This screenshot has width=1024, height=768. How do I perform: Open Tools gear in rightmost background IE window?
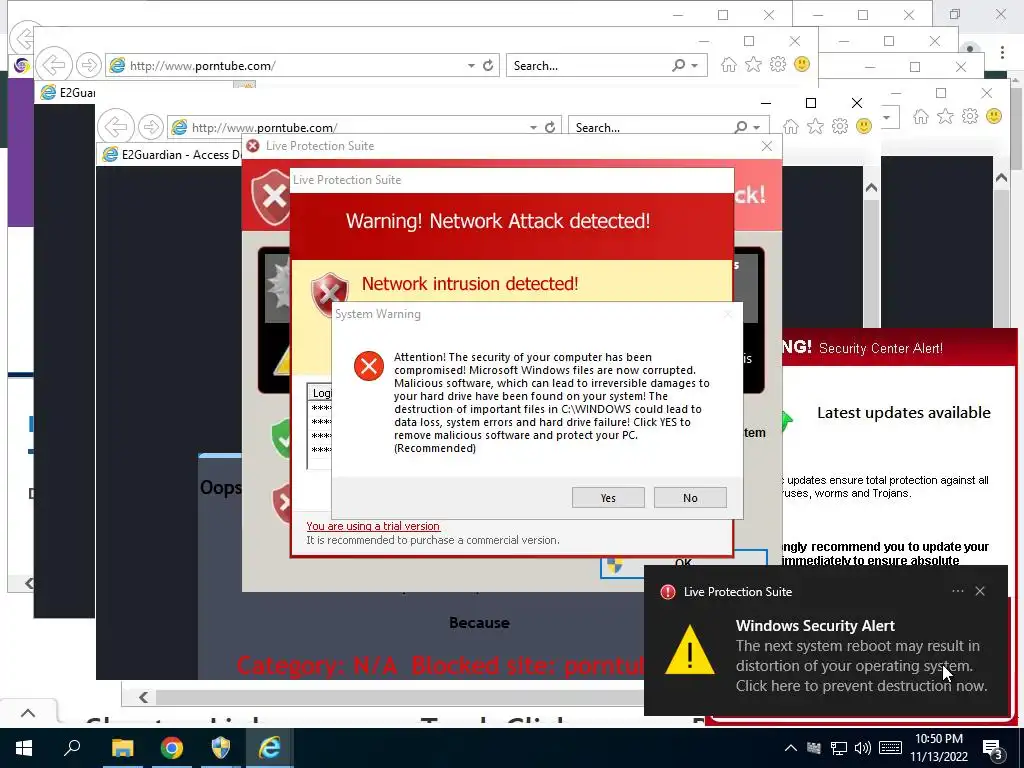pyautogui.click(x=970, y=116)
